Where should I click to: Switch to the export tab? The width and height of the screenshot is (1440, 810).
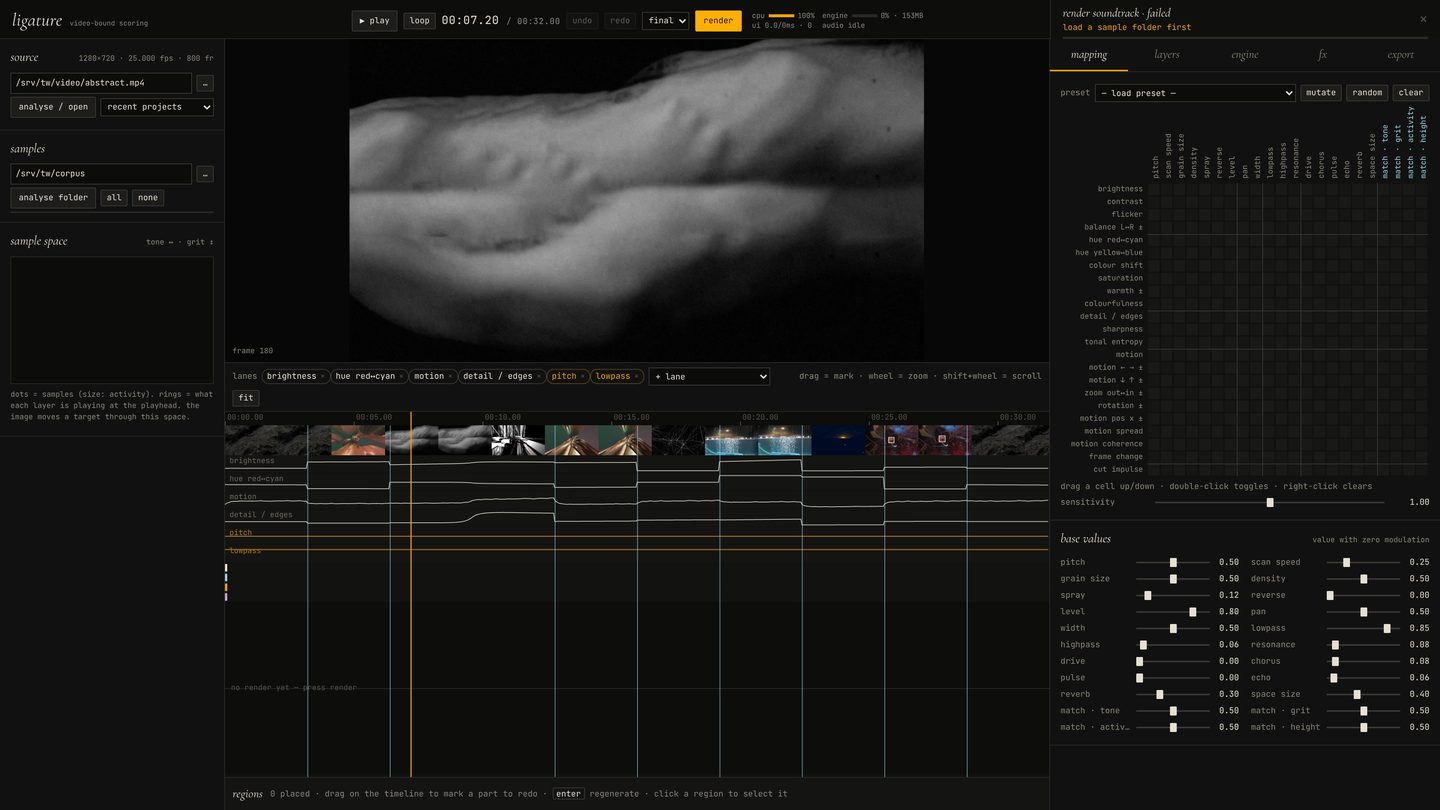[x=1401, y=55]
